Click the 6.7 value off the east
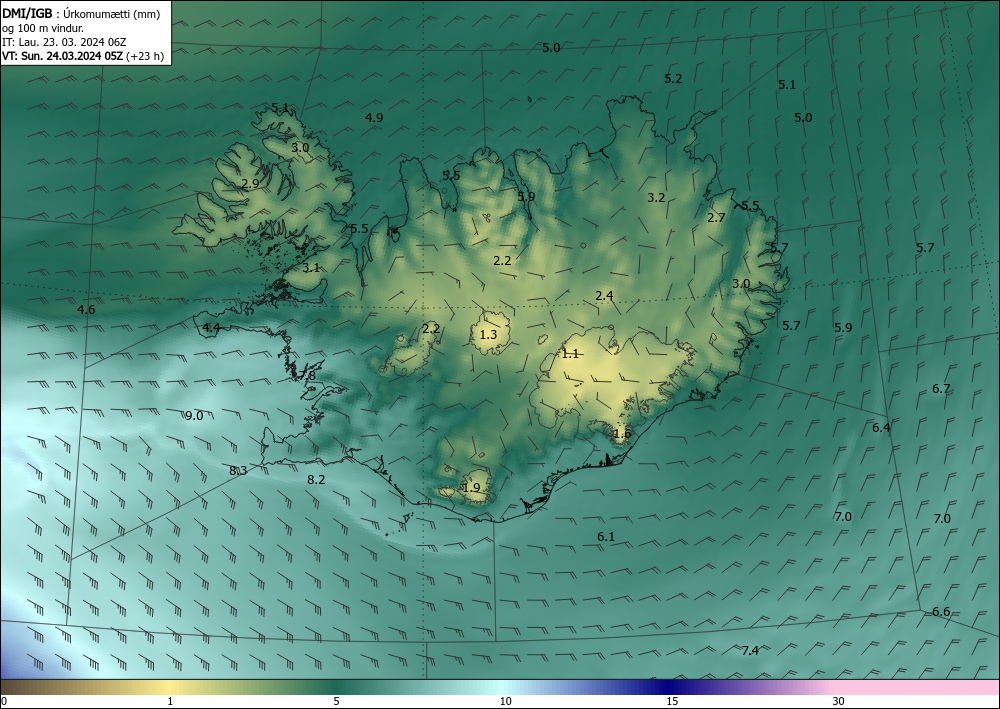This screenshot has width=1000, height=709. tap(941, 388)
